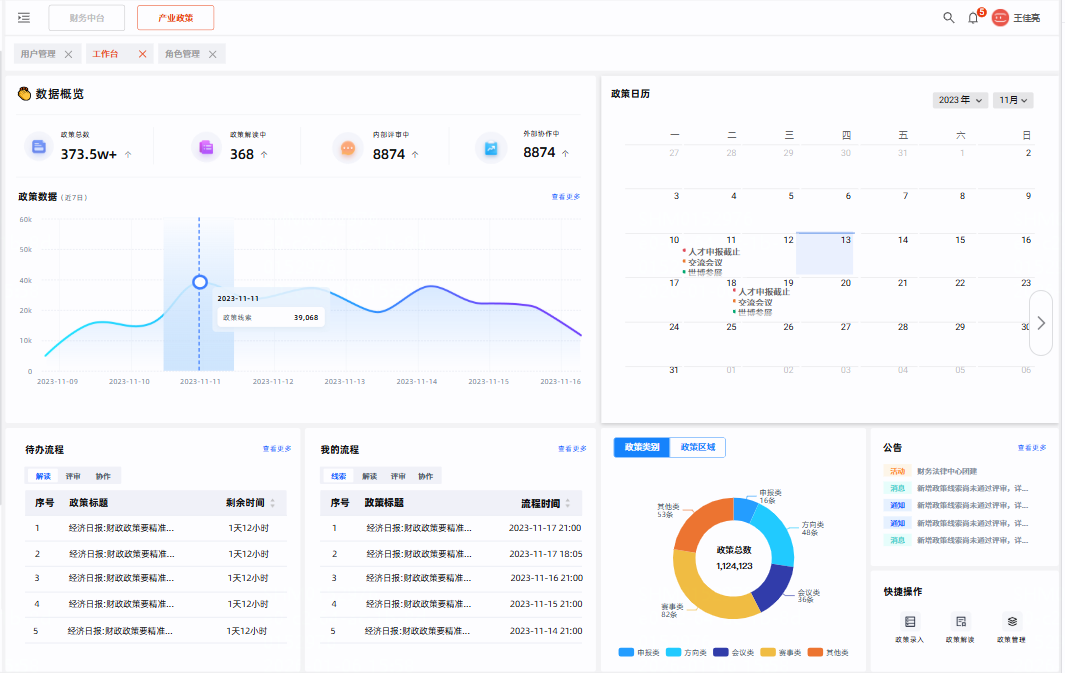Image resolution: width=1065 pixels, height=673 pixels.
Task: Click 查看更多 link in 公告 panel
Action: pyautogui.click(x=1032, y=448)
